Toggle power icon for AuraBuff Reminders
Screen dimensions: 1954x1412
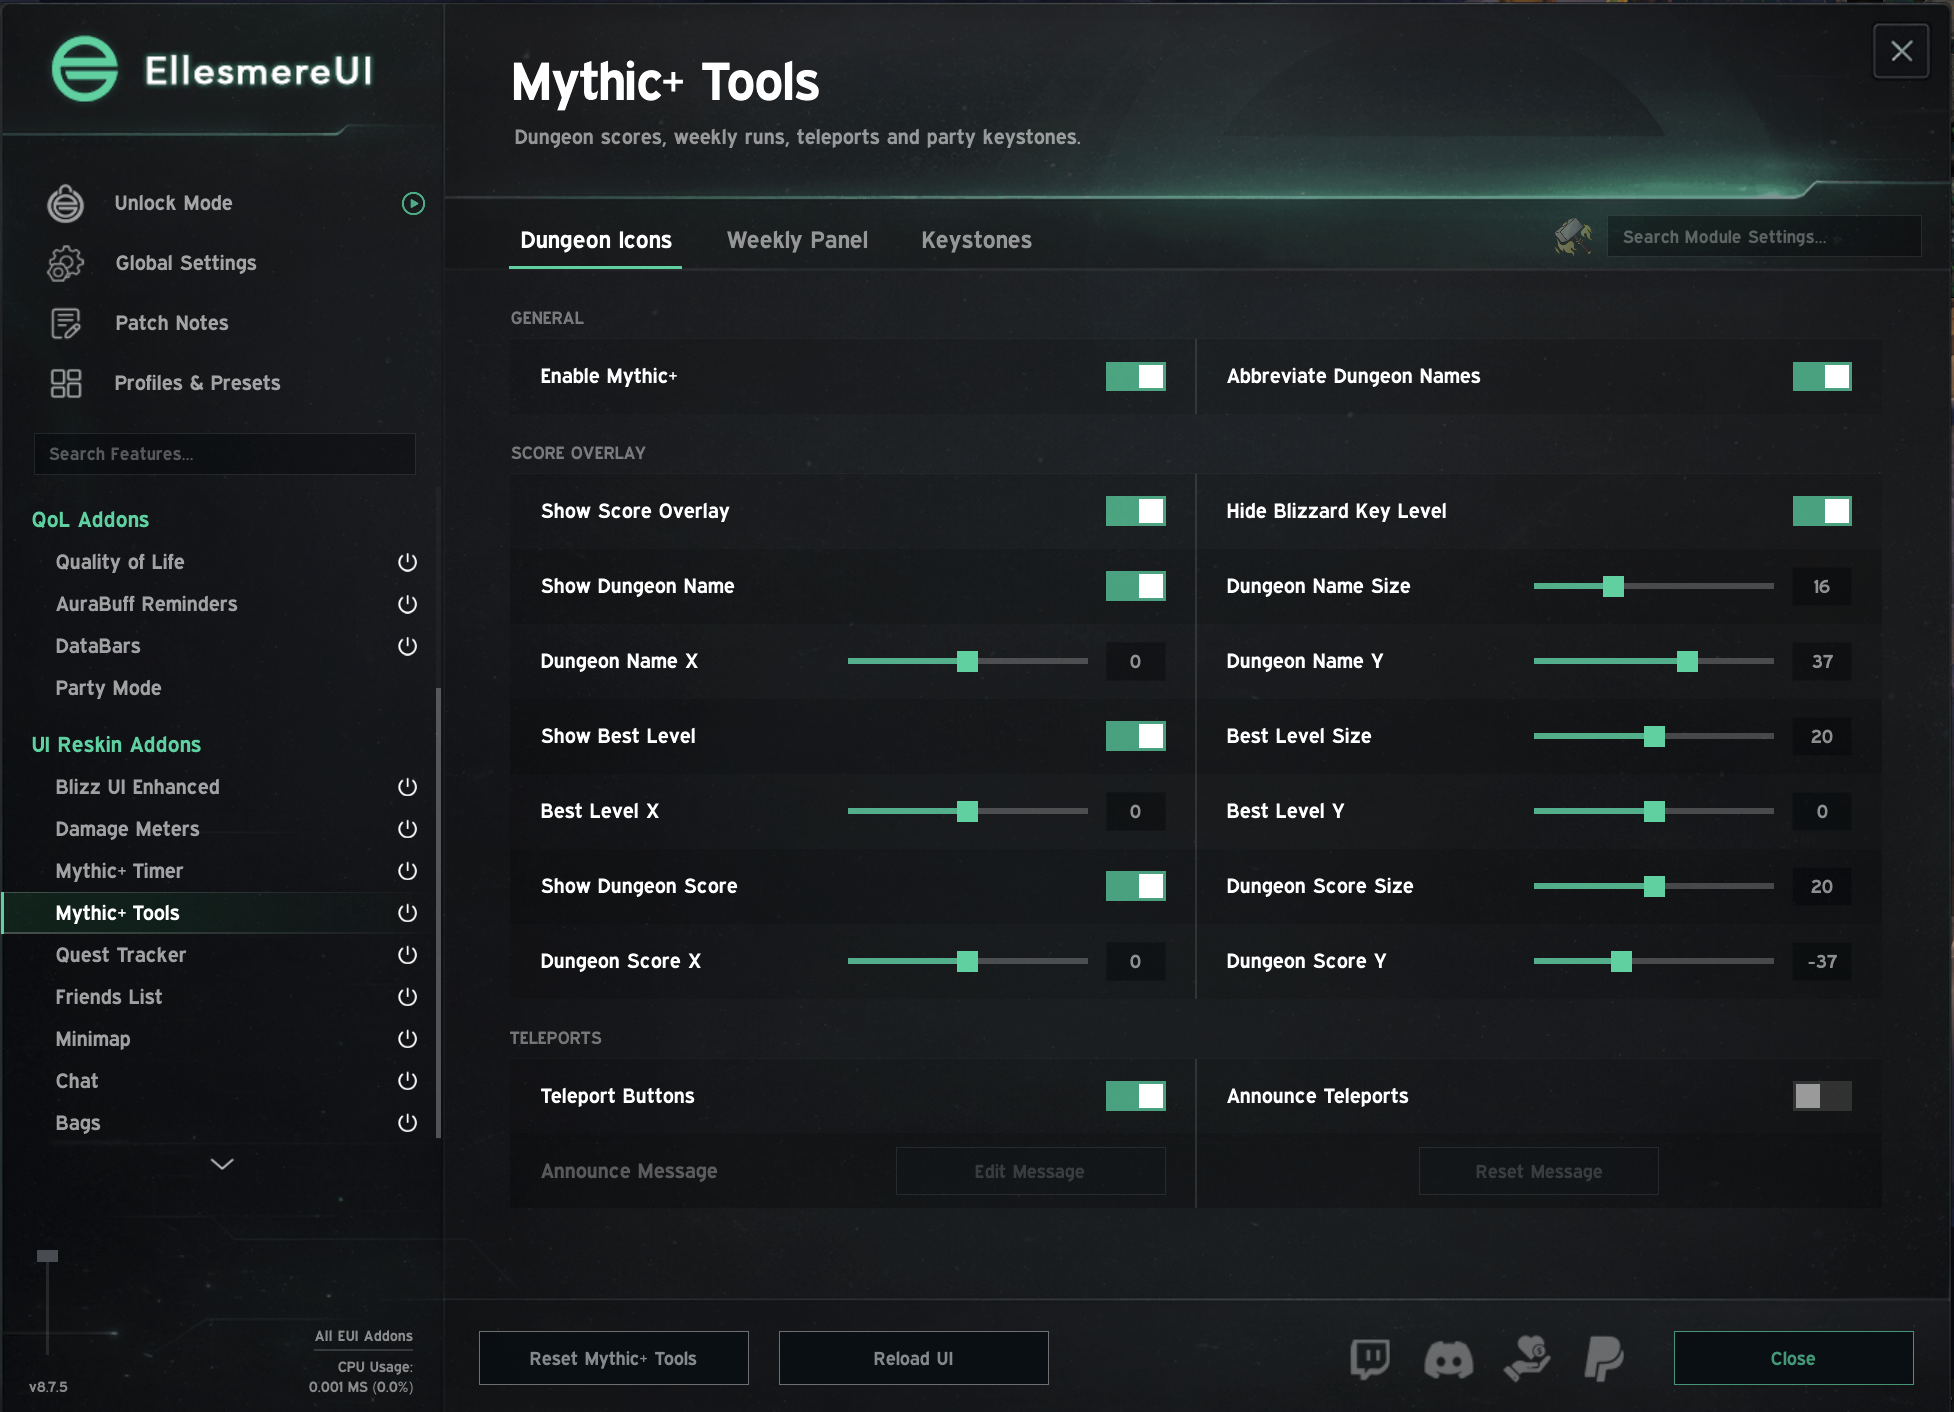pyautogui.click(x=407, y=604)
